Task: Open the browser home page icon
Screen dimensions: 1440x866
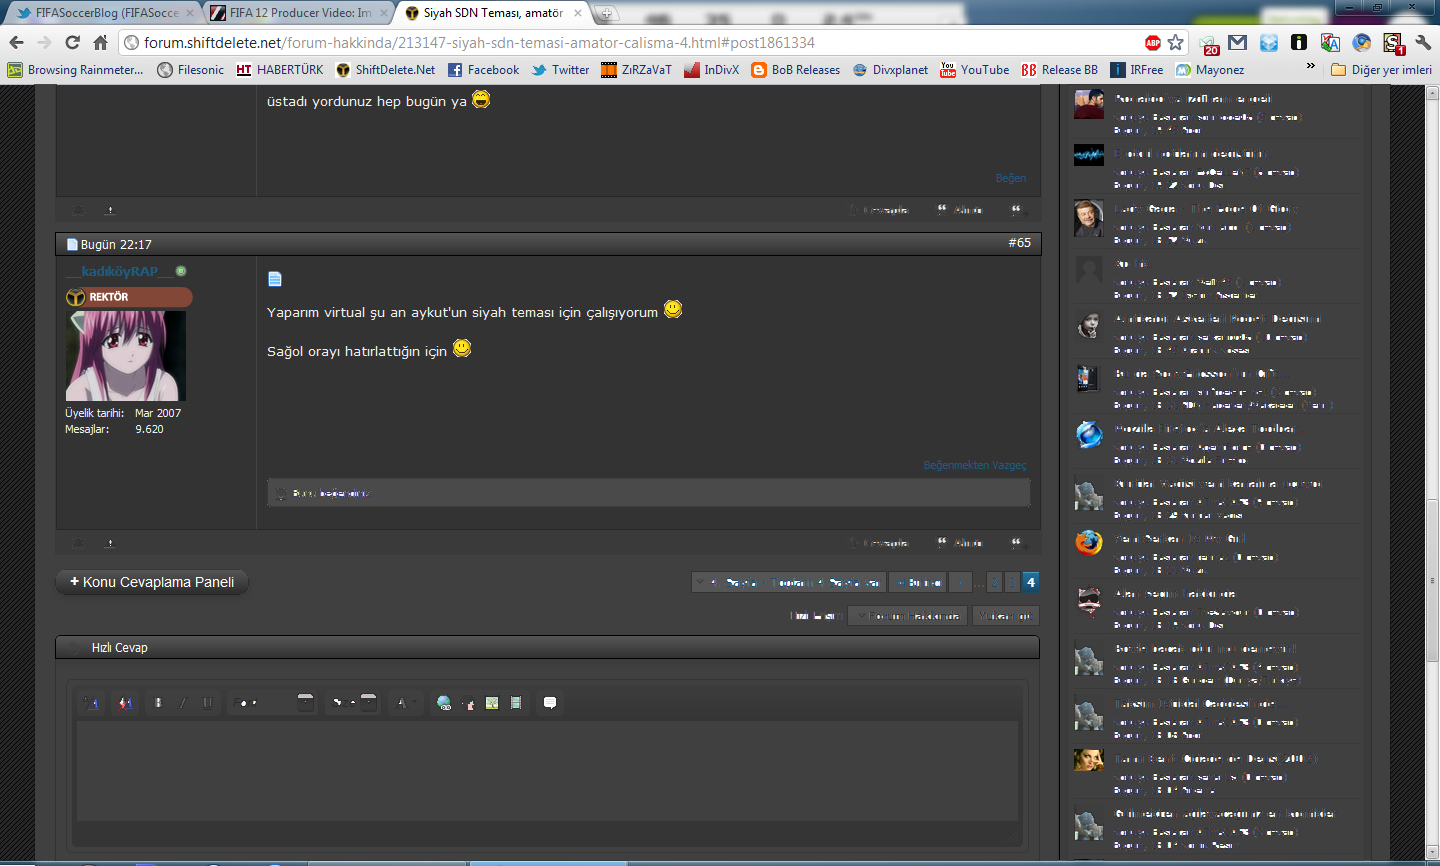Action: (100, 42)
